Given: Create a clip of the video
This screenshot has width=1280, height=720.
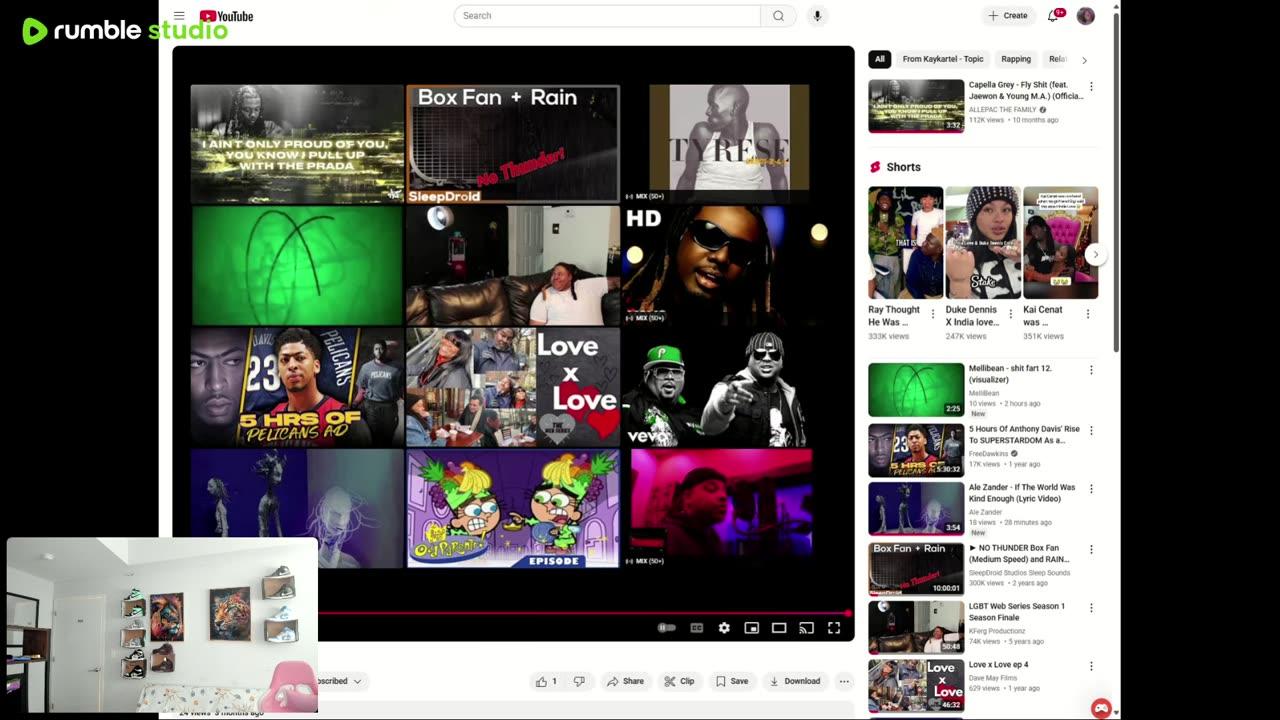Looking at the screenshot, I should coord(679,681).
